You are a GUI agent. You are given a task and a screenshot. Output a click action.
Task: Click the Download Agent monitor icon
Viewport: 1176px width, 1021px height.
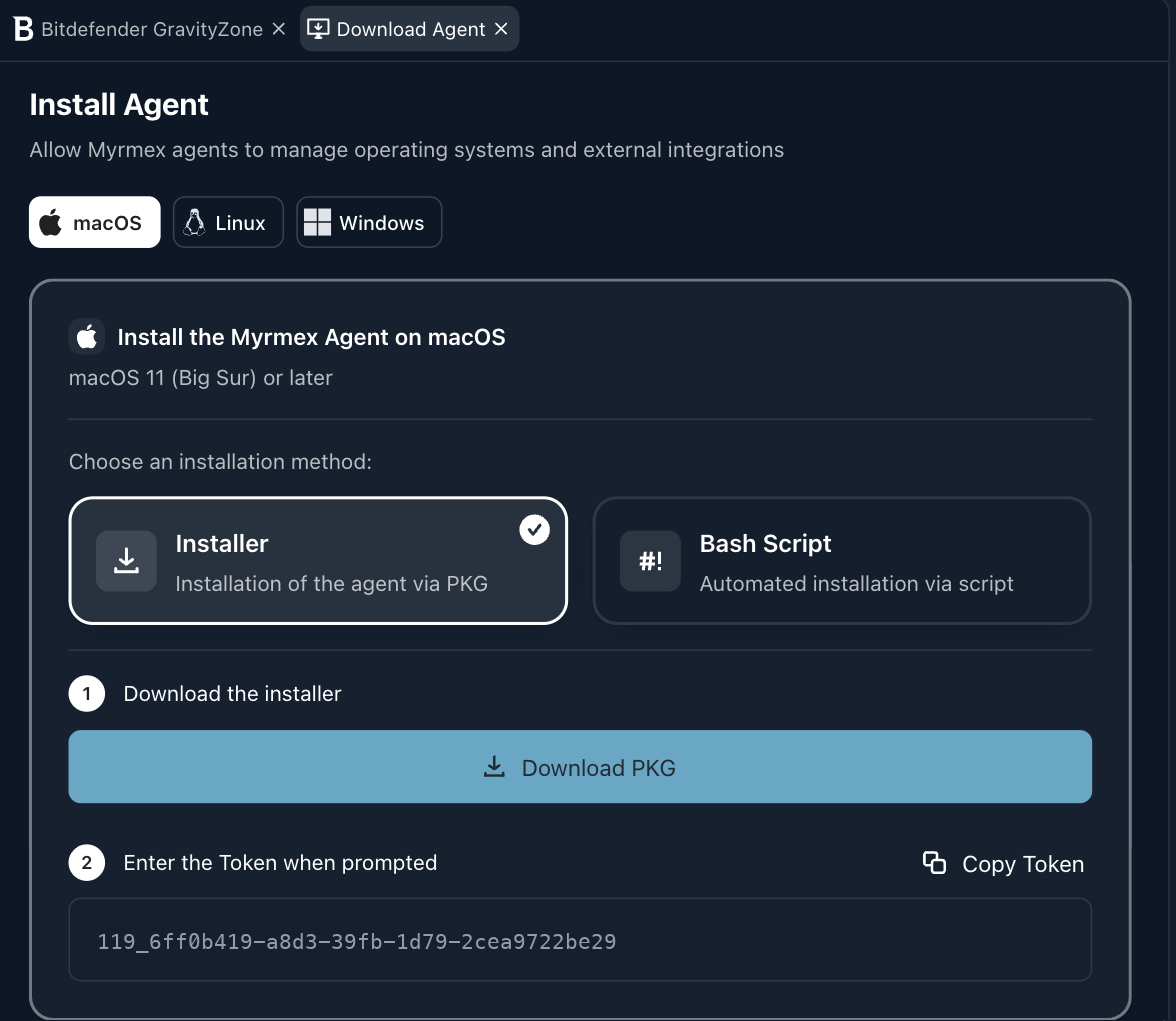click(318, 29)
